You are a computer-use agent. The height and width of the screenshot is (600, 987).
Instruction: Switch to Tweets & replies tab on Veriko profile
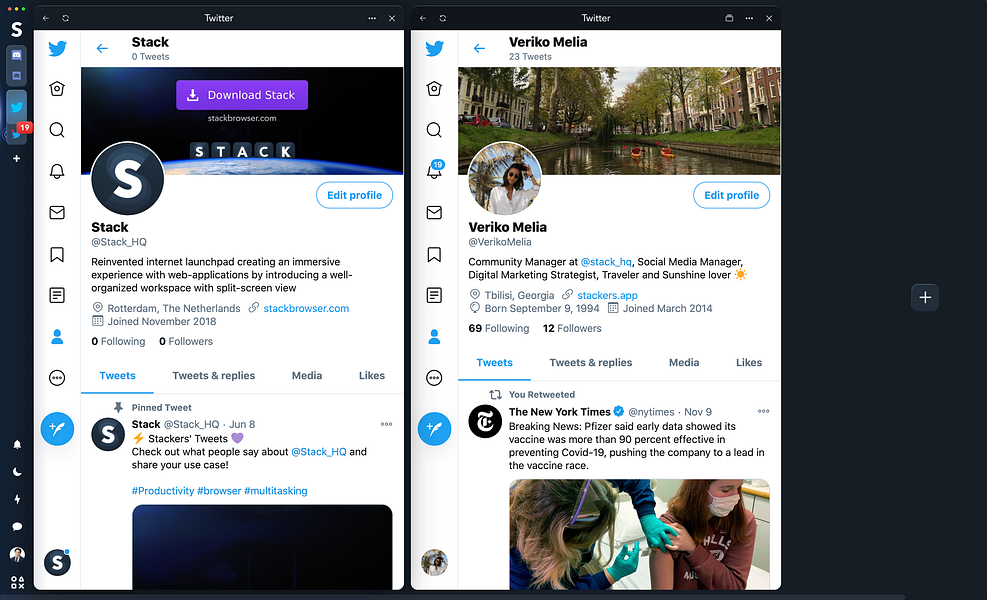tap(590, 363)
